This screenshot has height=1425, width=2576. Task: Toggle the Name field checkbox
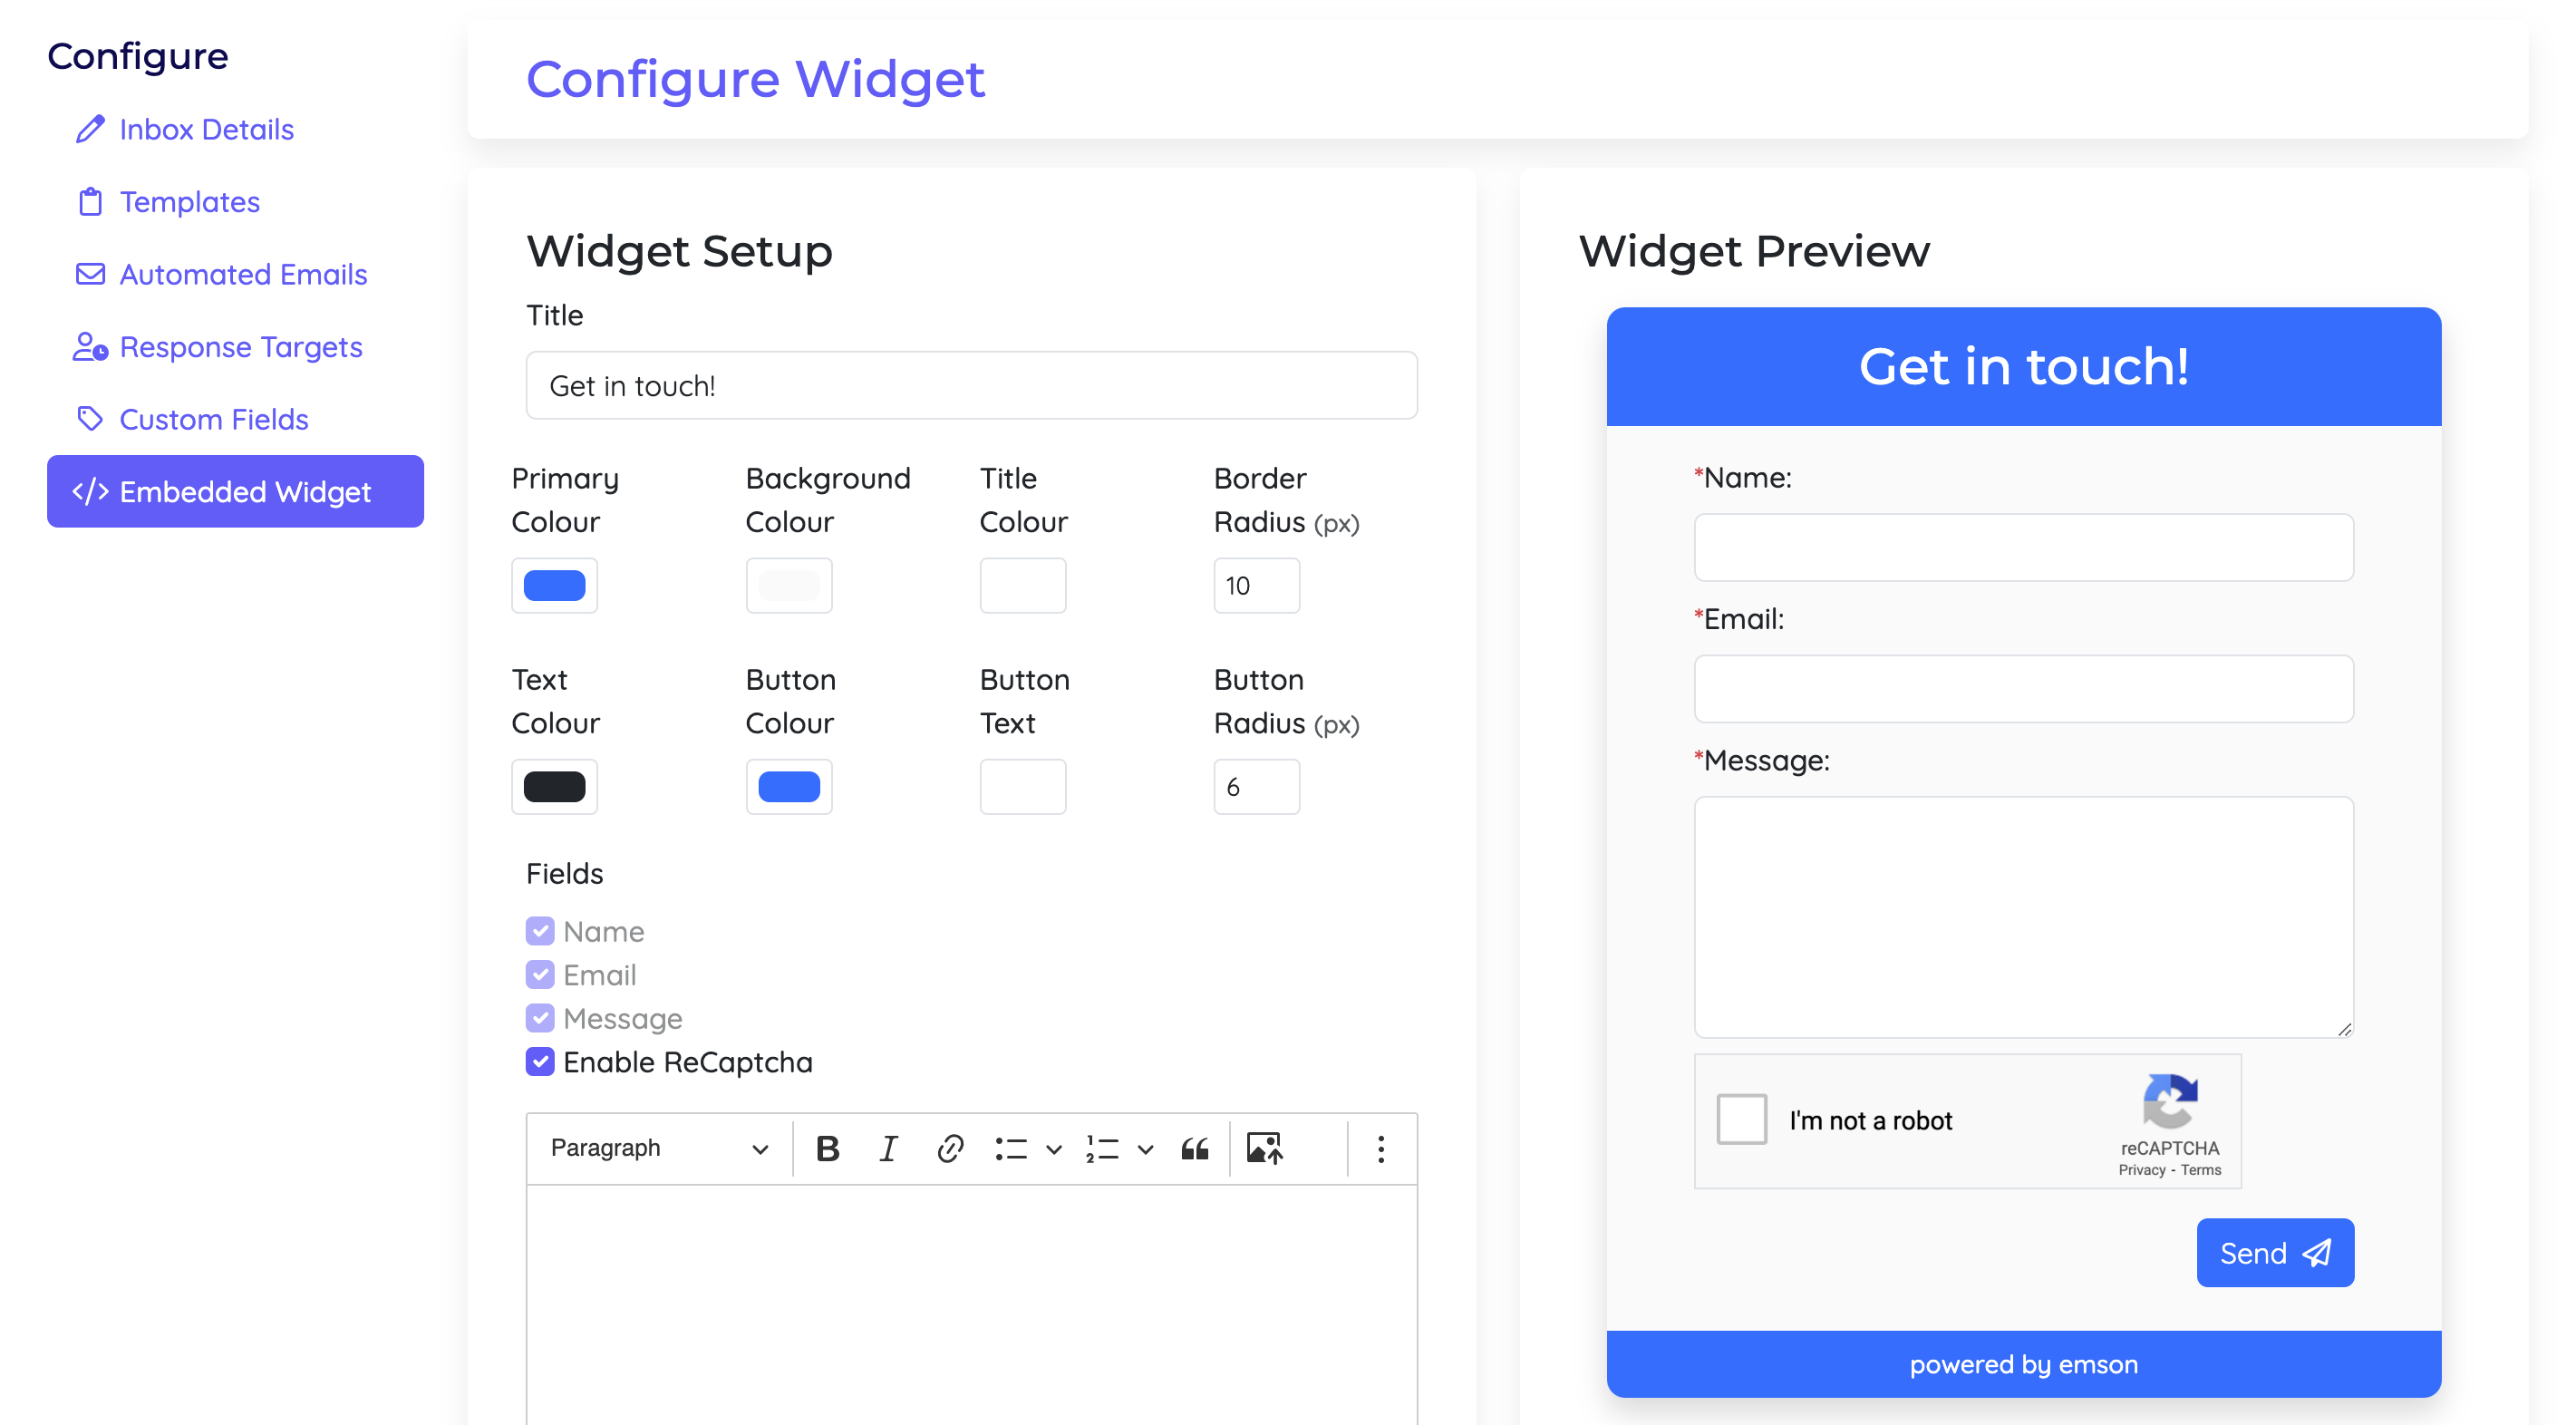540,931
